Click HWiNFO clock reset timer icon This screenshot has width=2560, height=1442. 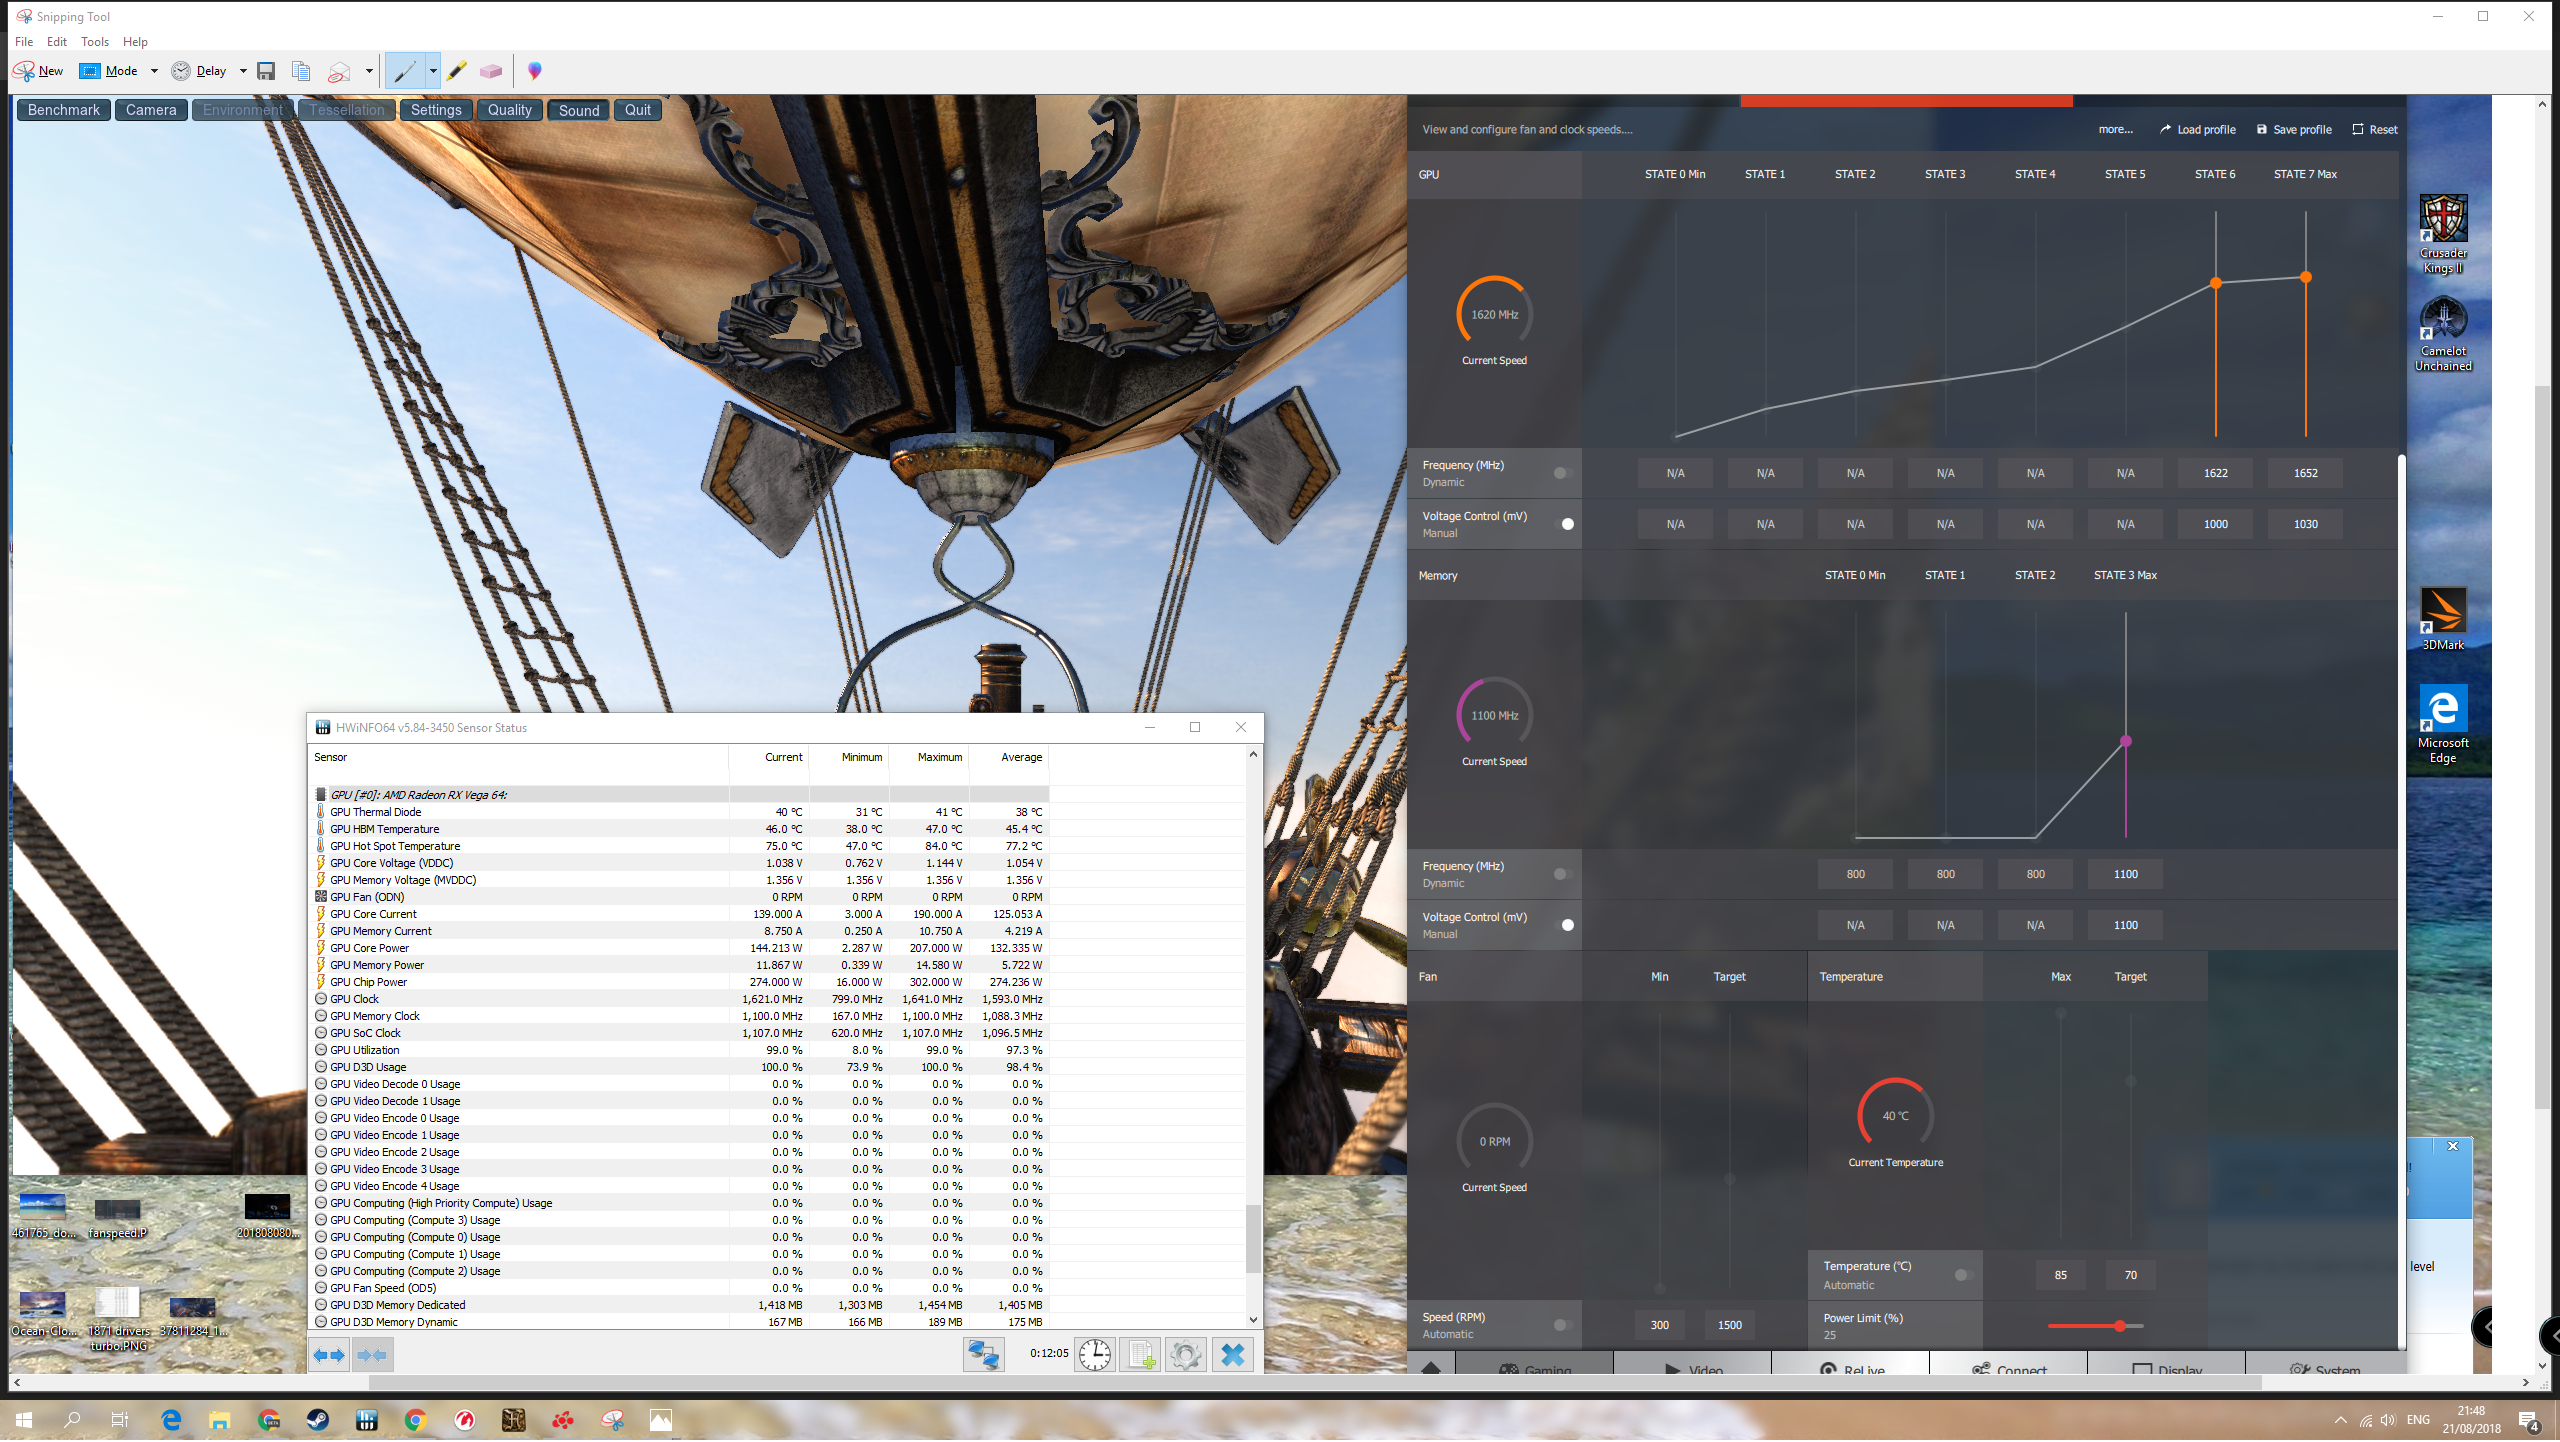[1095, 1355]
